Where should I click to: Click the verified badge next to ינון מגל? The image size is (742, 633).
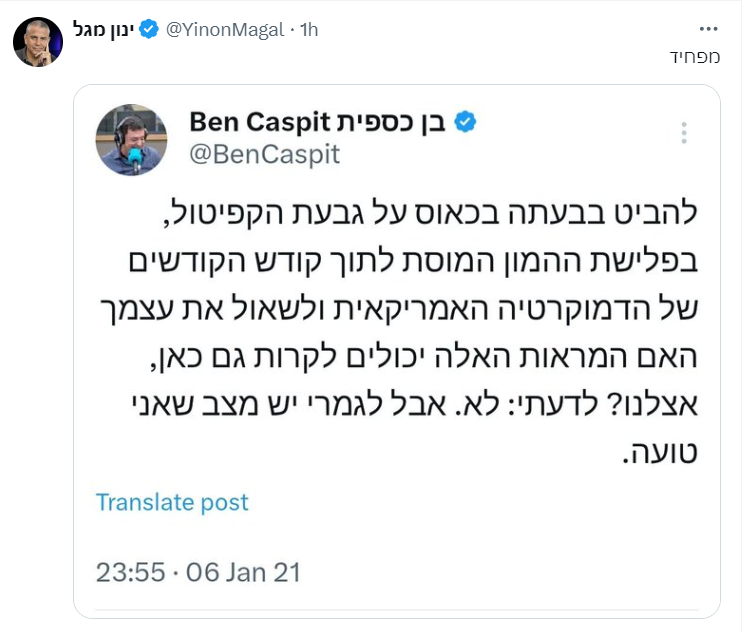(x=147, y=30)
